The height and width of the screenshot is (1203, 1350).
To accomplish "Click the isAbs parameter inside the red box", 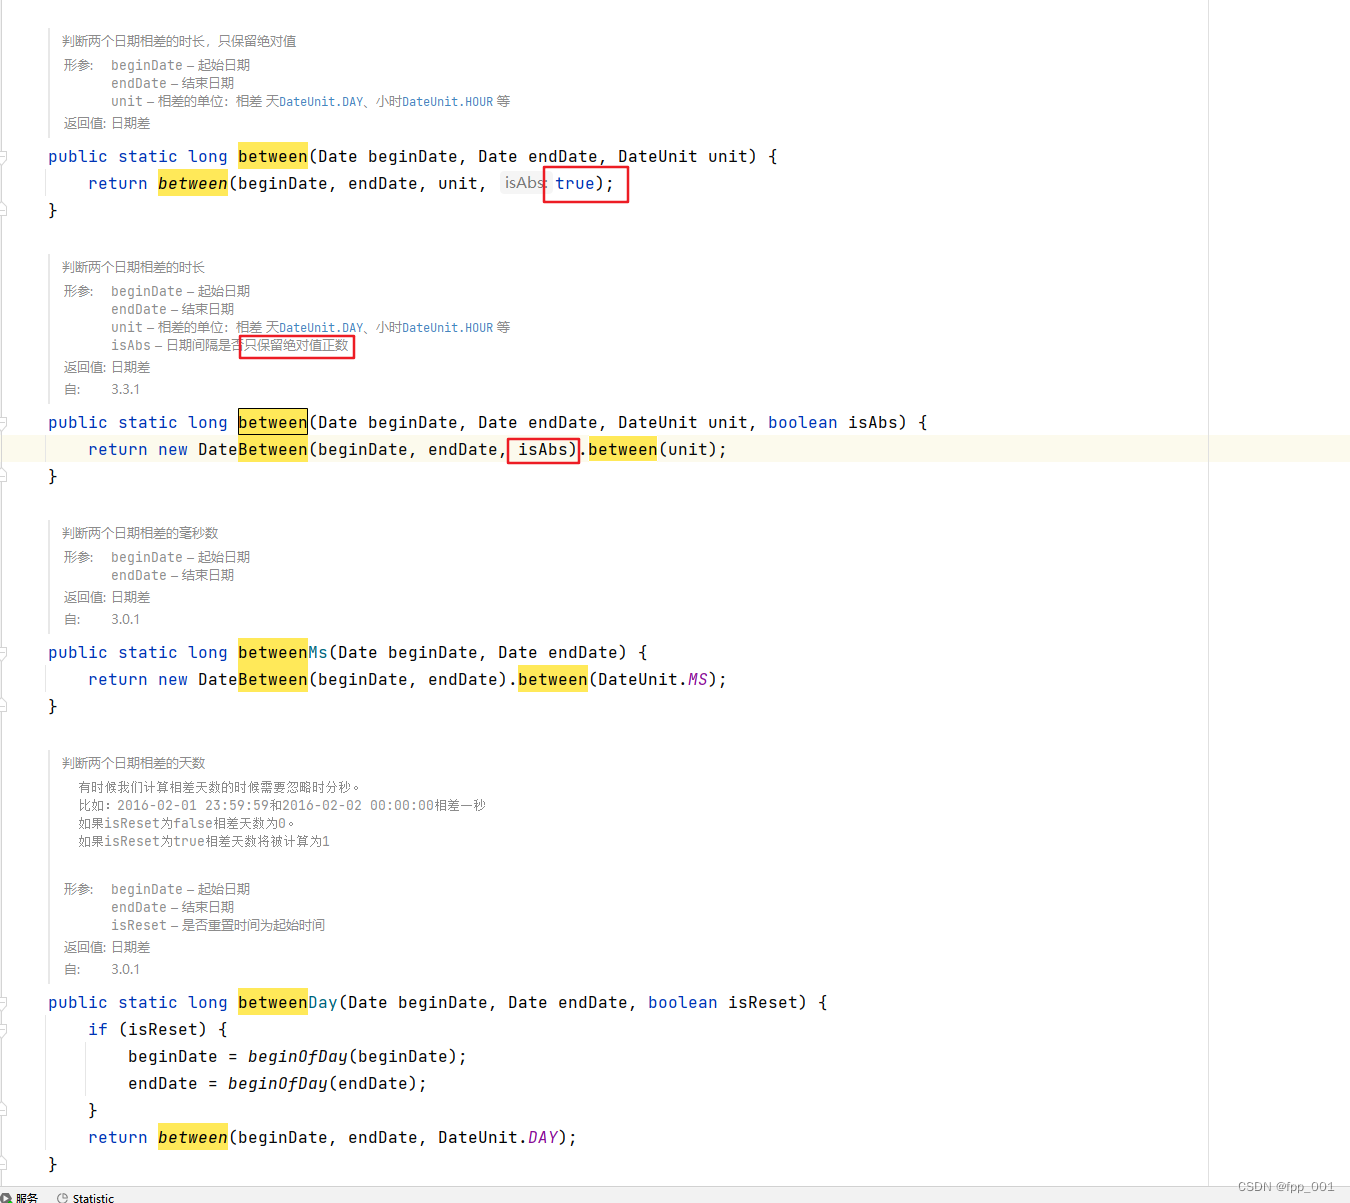I will pos(543,449).
